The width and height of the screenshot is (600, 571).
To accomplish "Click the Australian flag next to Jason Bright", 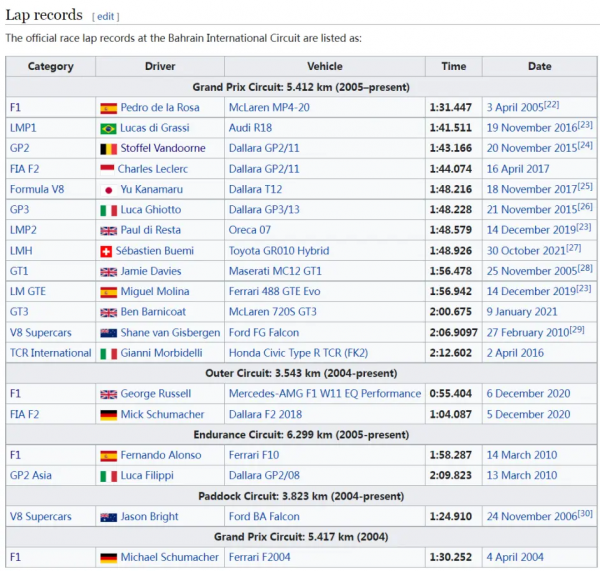I will pos(108,516).
